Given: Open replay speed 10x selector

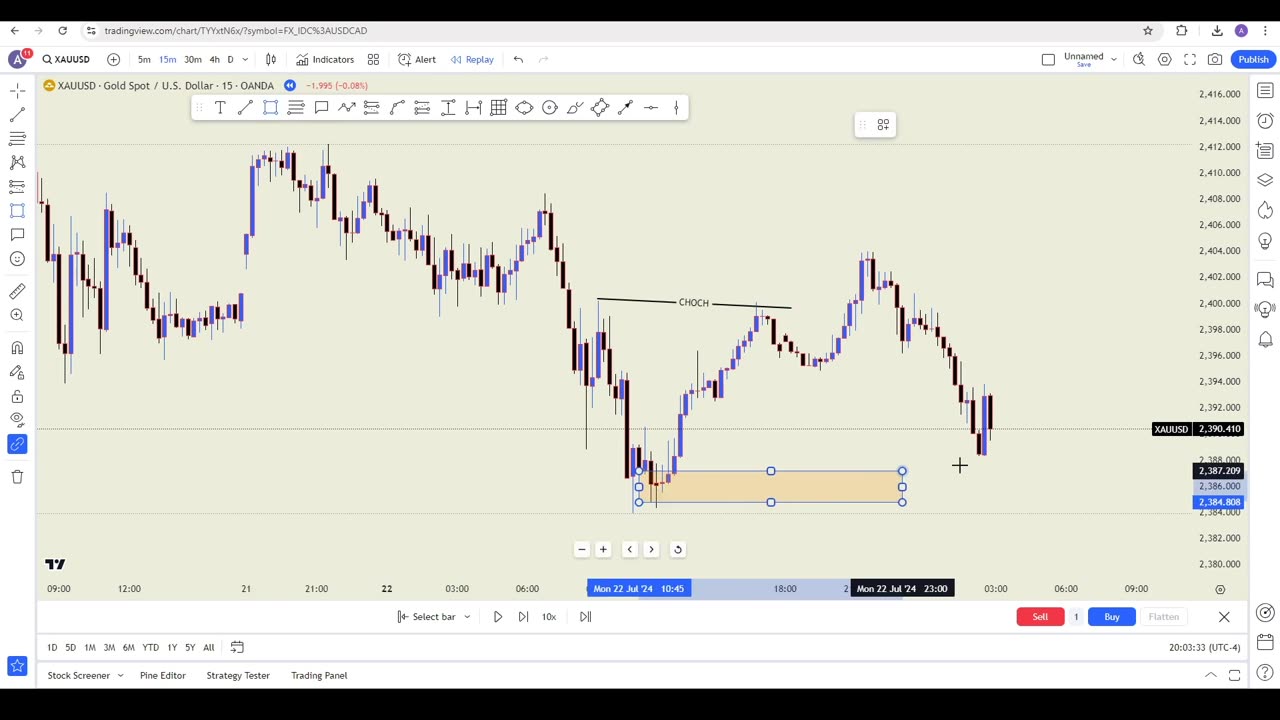Looking at the screenshot, I should (x=549, y=617).
